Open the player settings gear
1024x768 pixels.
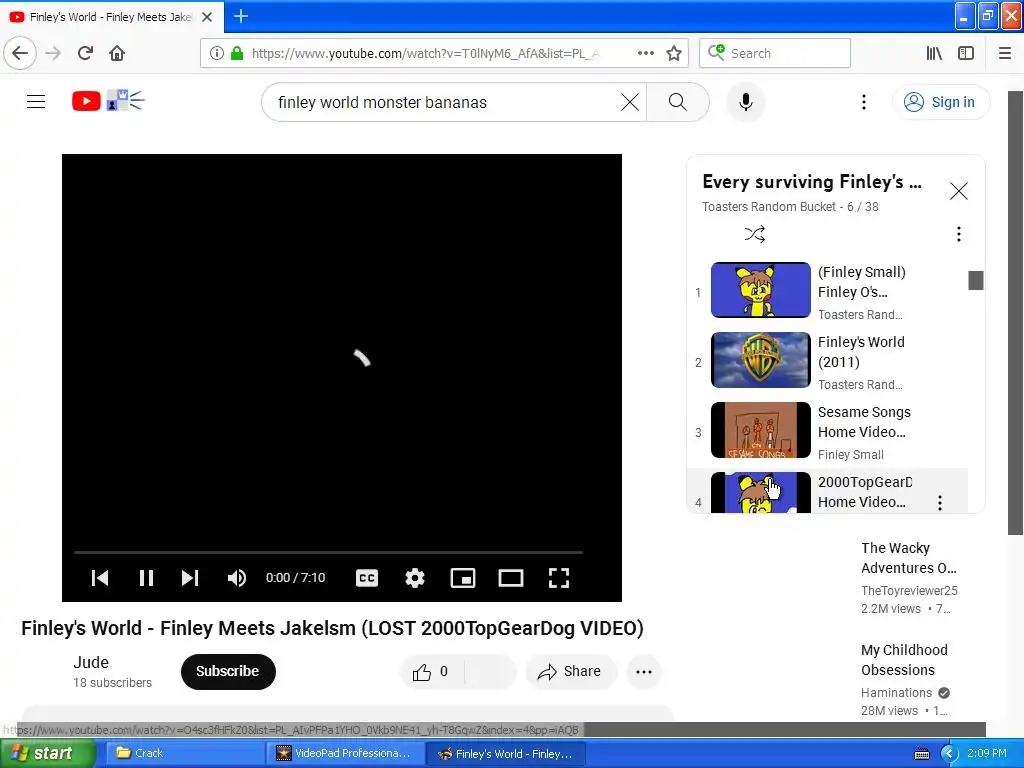click(415, 578)
